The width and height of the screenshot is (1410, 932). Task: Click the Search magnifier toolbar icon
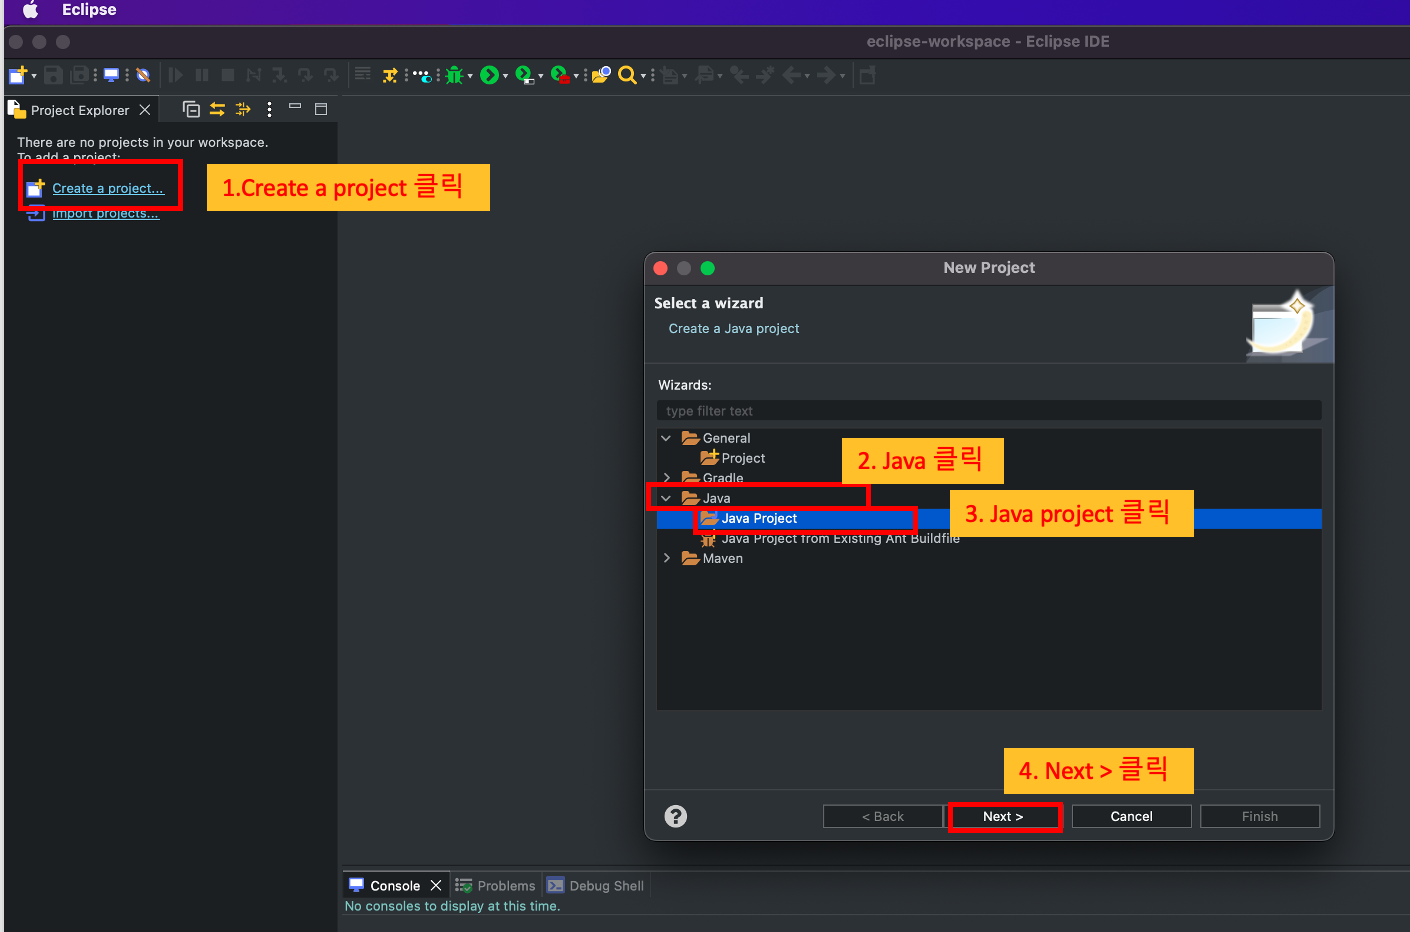pos(627,75)
